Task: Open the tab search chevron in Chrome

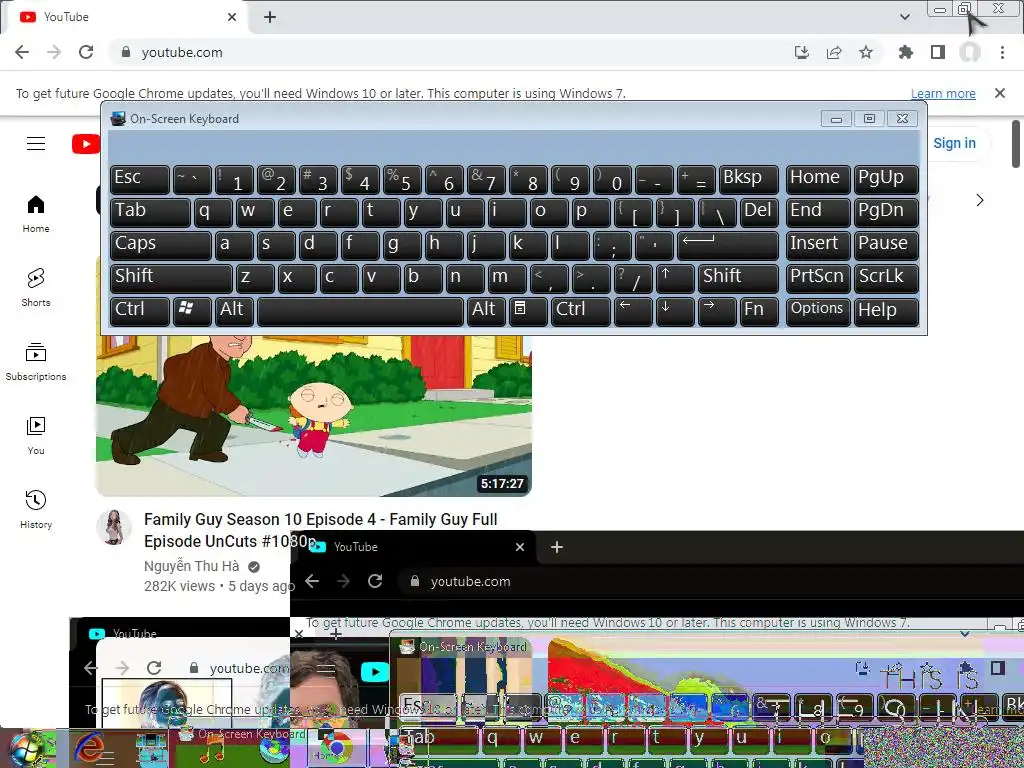Action: pos(904,17)
